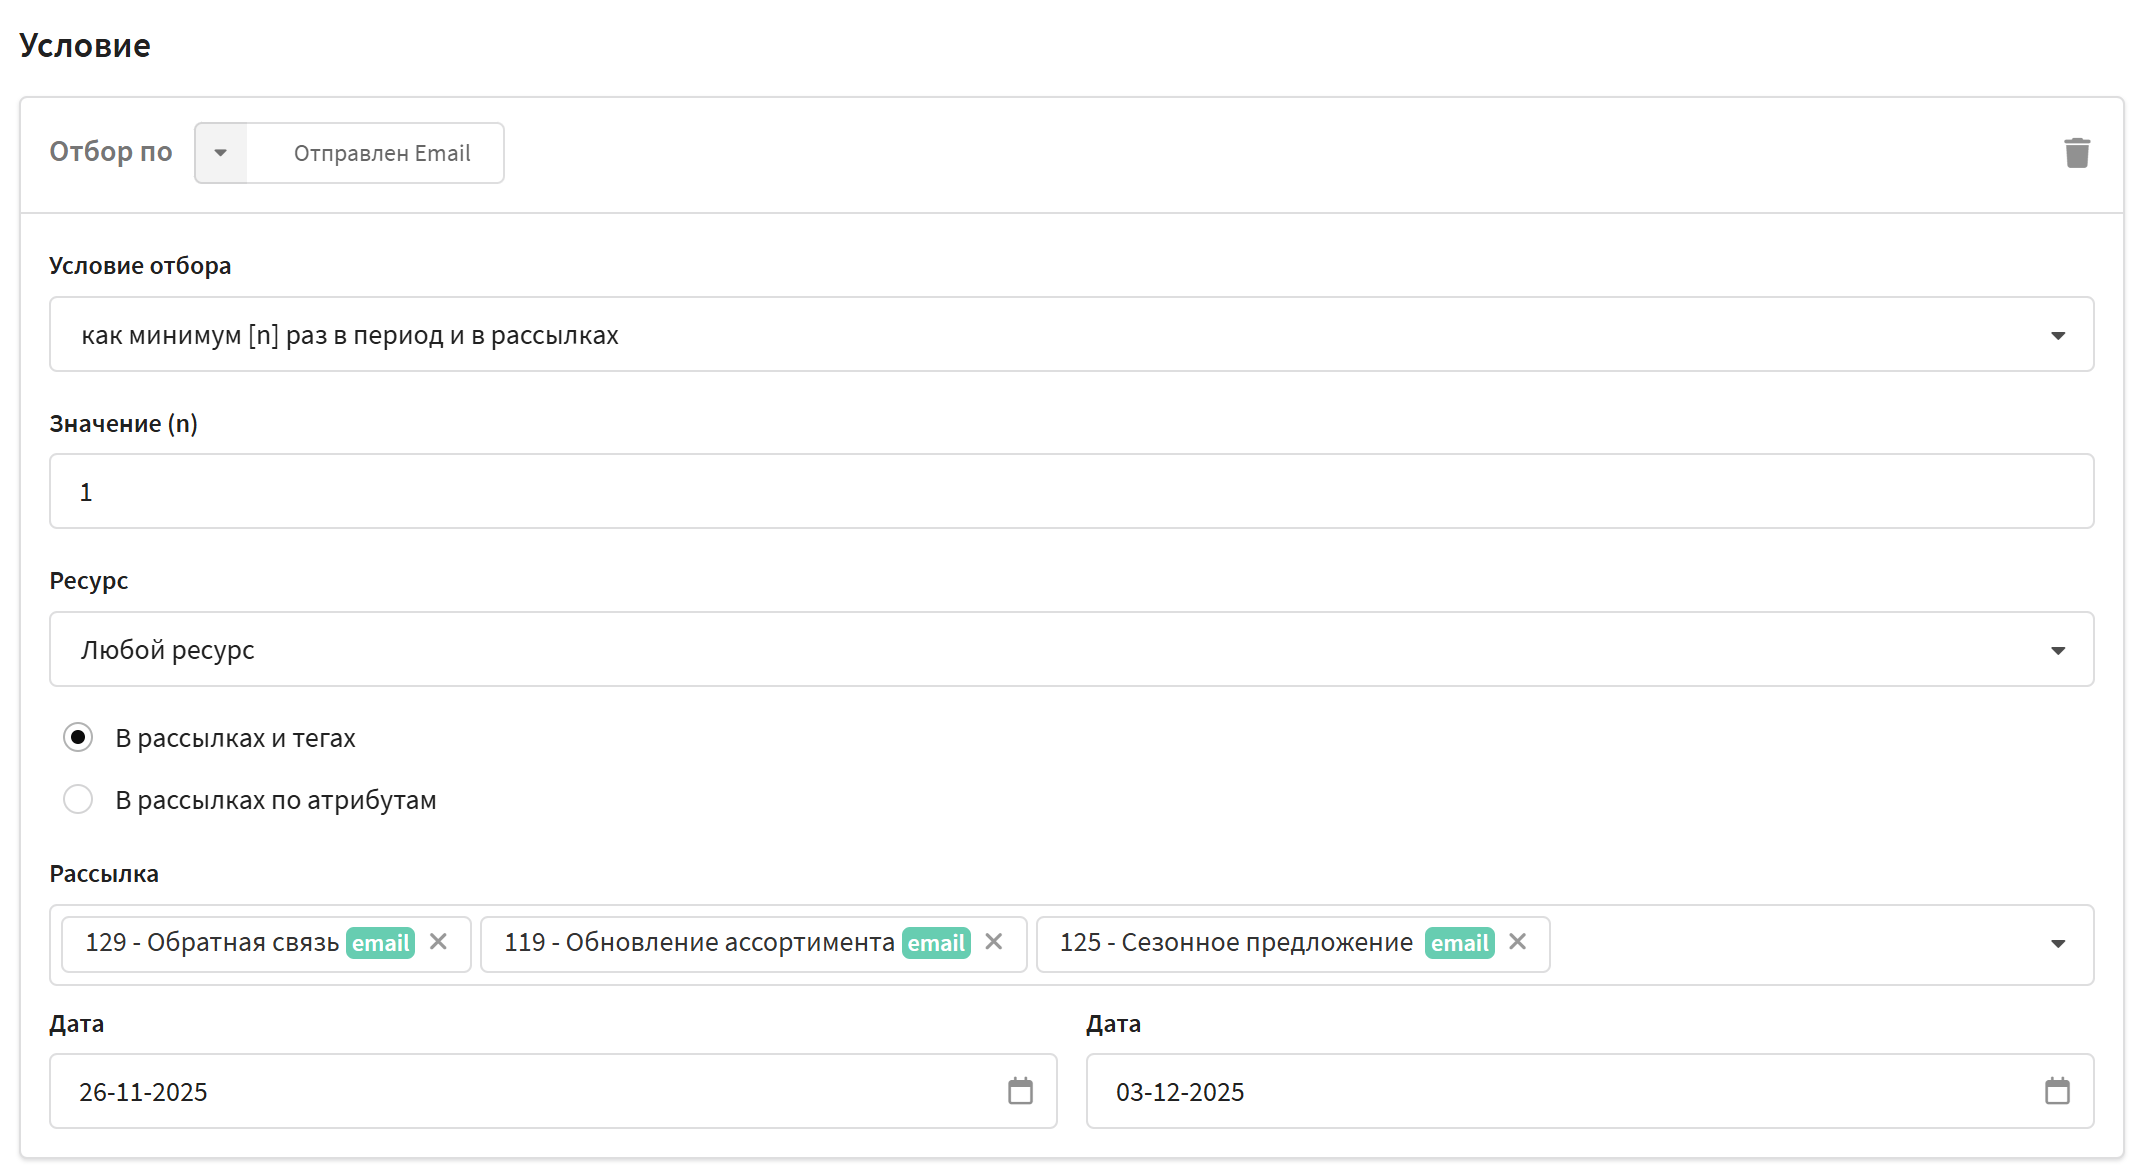Focus the Значение (n) input field
The image size is (2141, 1176).
click(1070, 492)
